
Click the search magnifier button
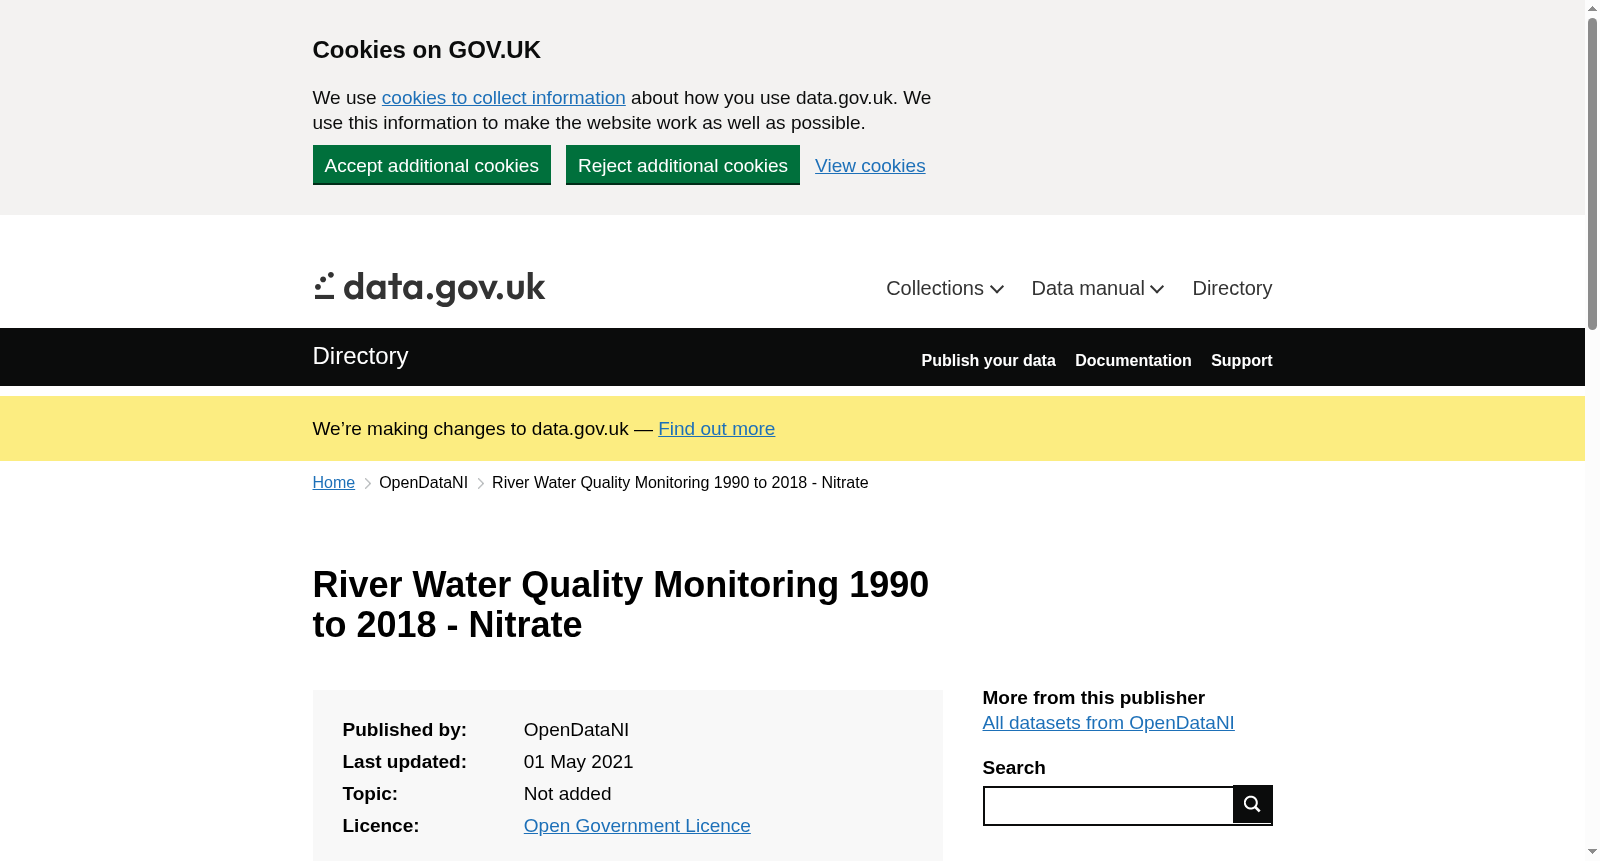point(1252,804)
